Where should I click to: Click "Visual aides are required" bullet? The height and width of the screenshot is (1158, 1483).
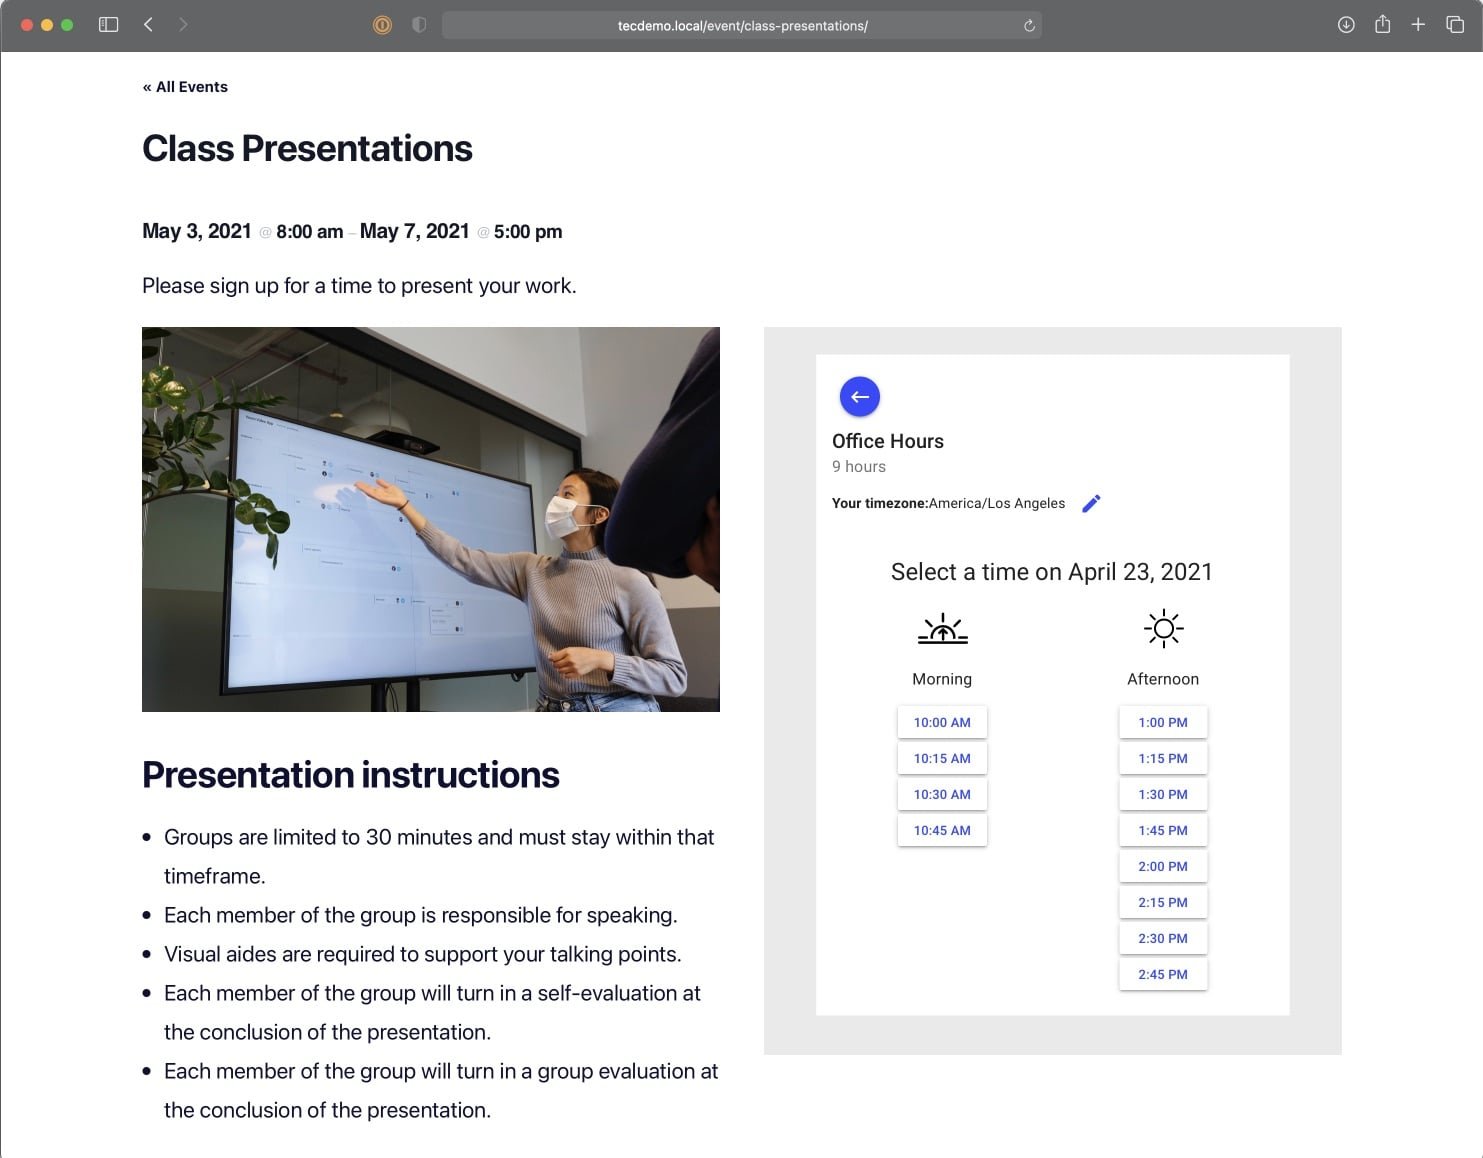click(x=423, y=954)
